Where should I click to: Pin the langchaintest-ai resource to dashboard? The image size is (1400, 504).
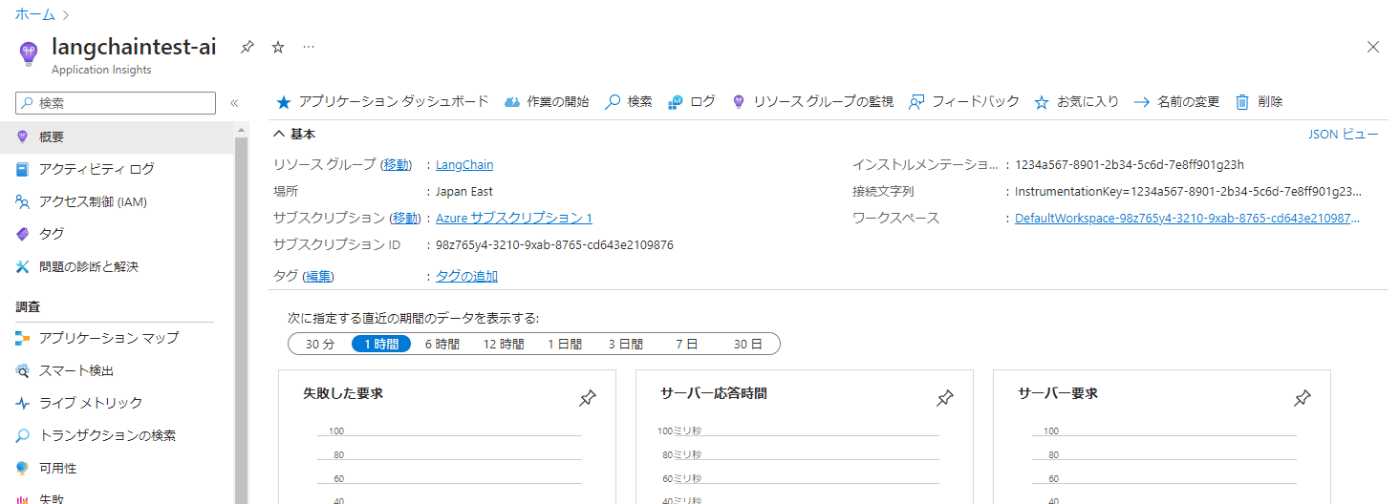247,47
